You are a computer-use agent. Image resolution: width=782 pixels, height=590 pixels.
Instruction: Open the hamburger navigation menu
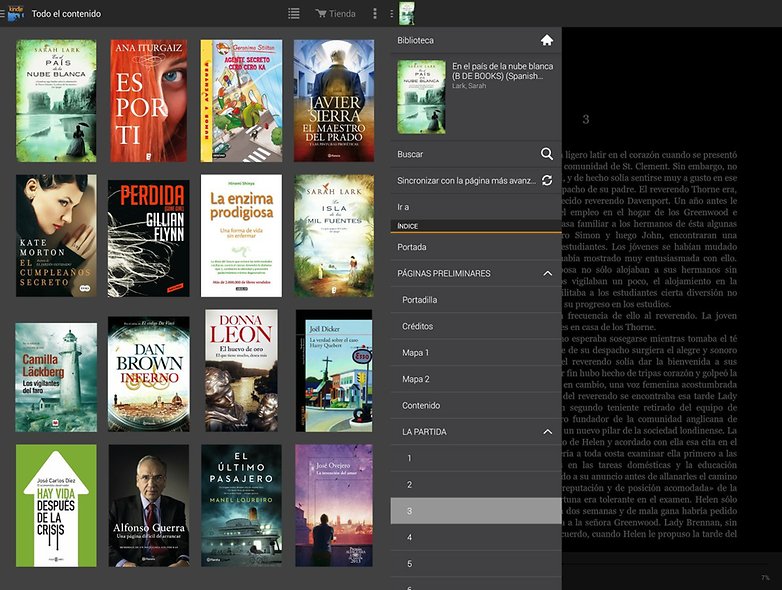point(2,13)
